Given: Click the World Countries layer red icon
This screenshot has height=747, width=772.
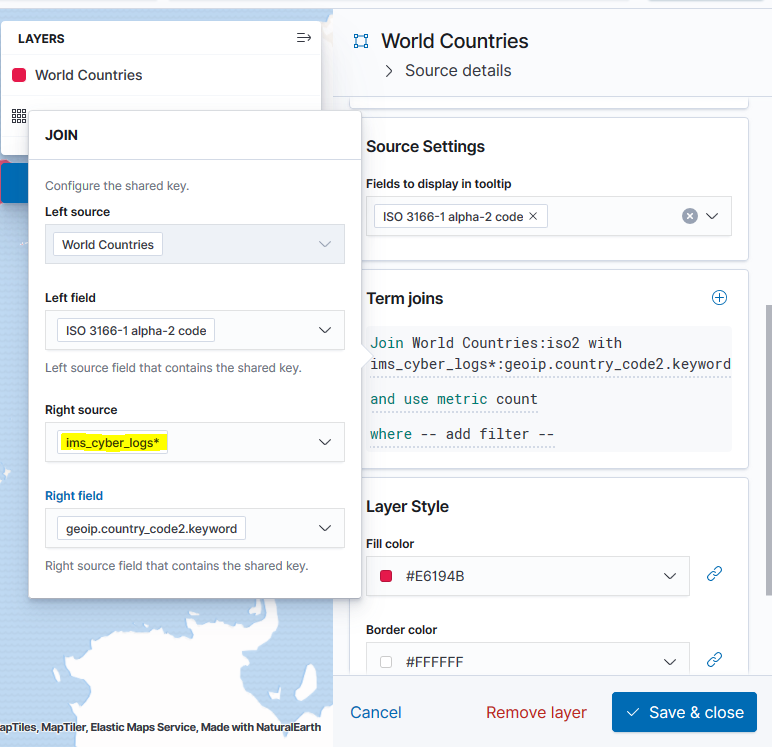Looking at the screenshot, I should (x=19, y=75).
